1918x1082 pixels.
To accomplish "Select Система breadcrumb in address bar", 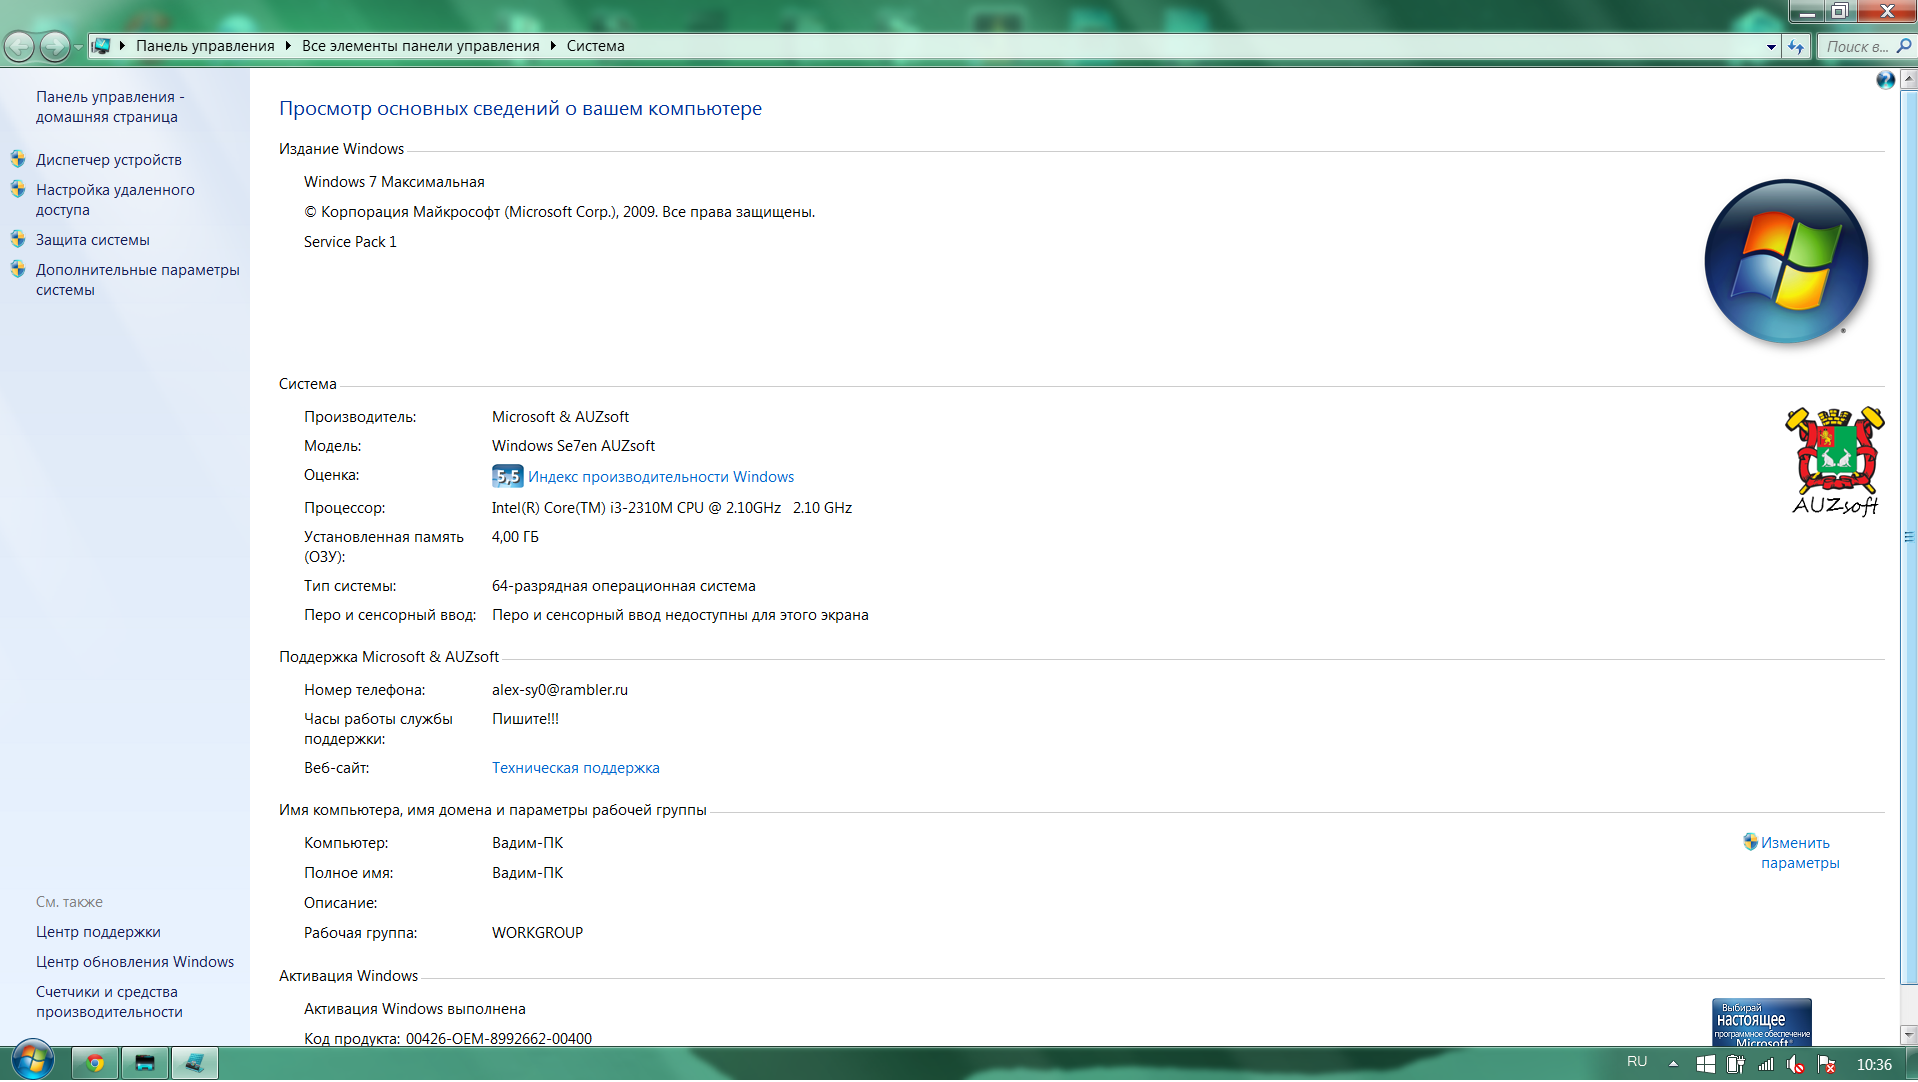I will pyautogui.click(x=595, y=46).
